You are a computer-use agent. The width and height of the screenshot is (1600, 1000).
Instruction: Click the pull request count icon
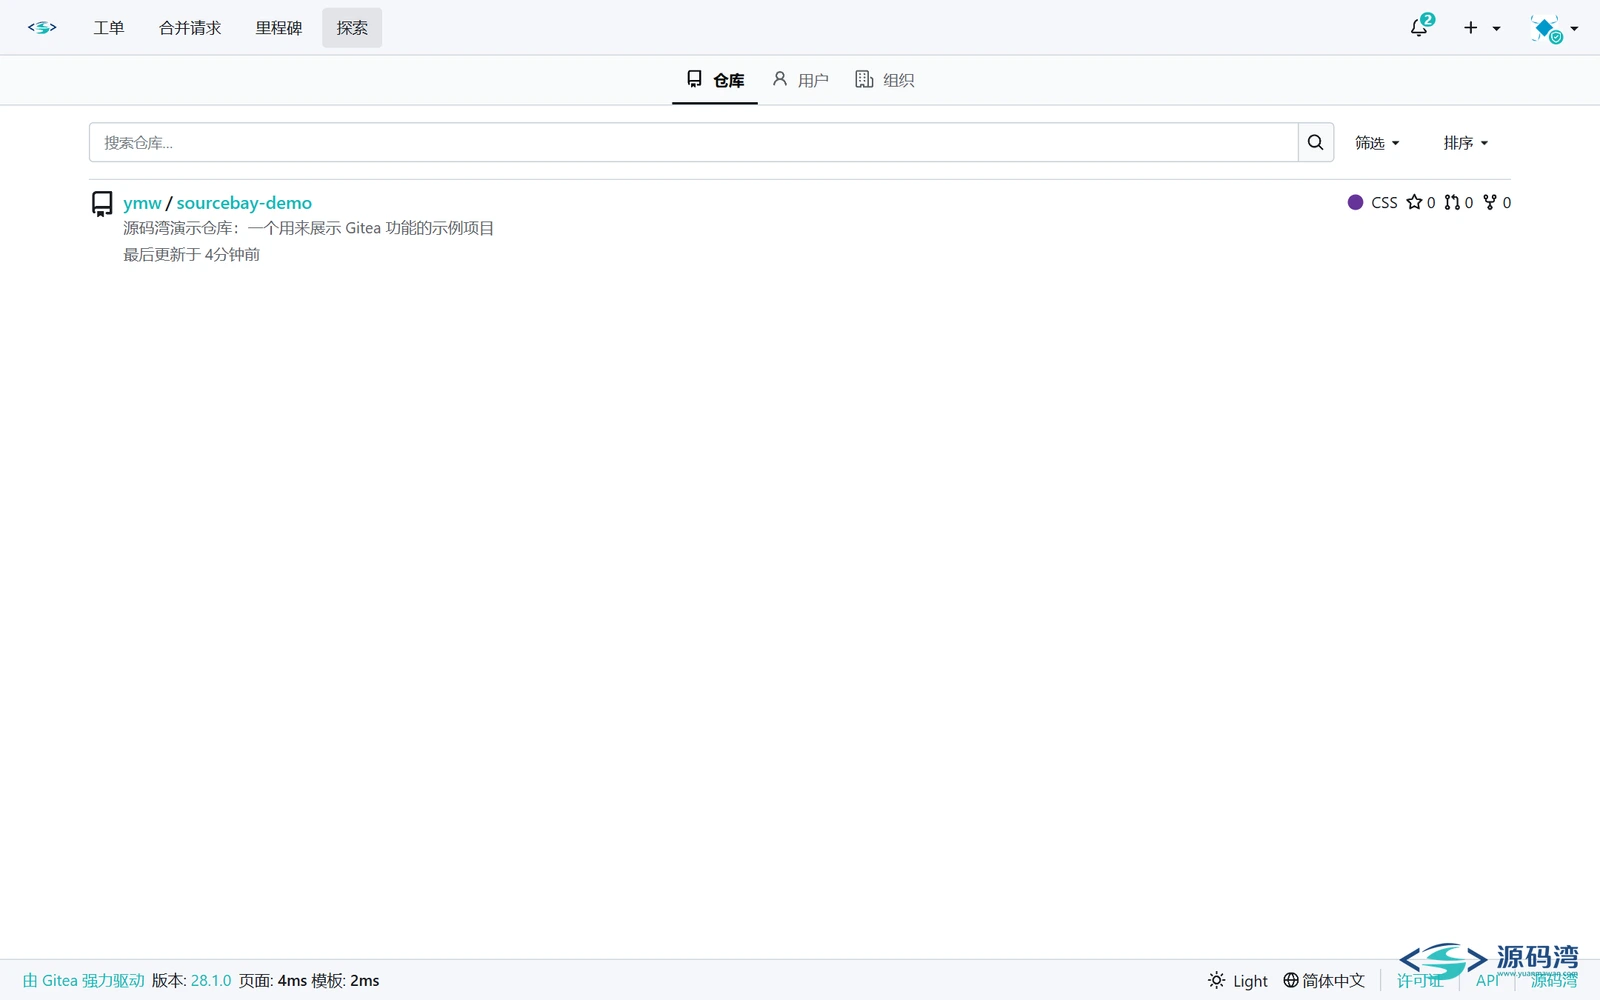click(x=1452, y=202)
